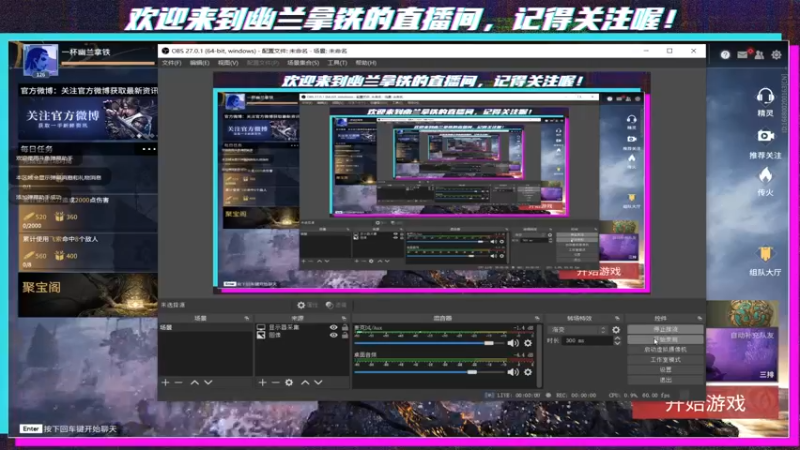Click the player avatar portrait

click(41, 61)
